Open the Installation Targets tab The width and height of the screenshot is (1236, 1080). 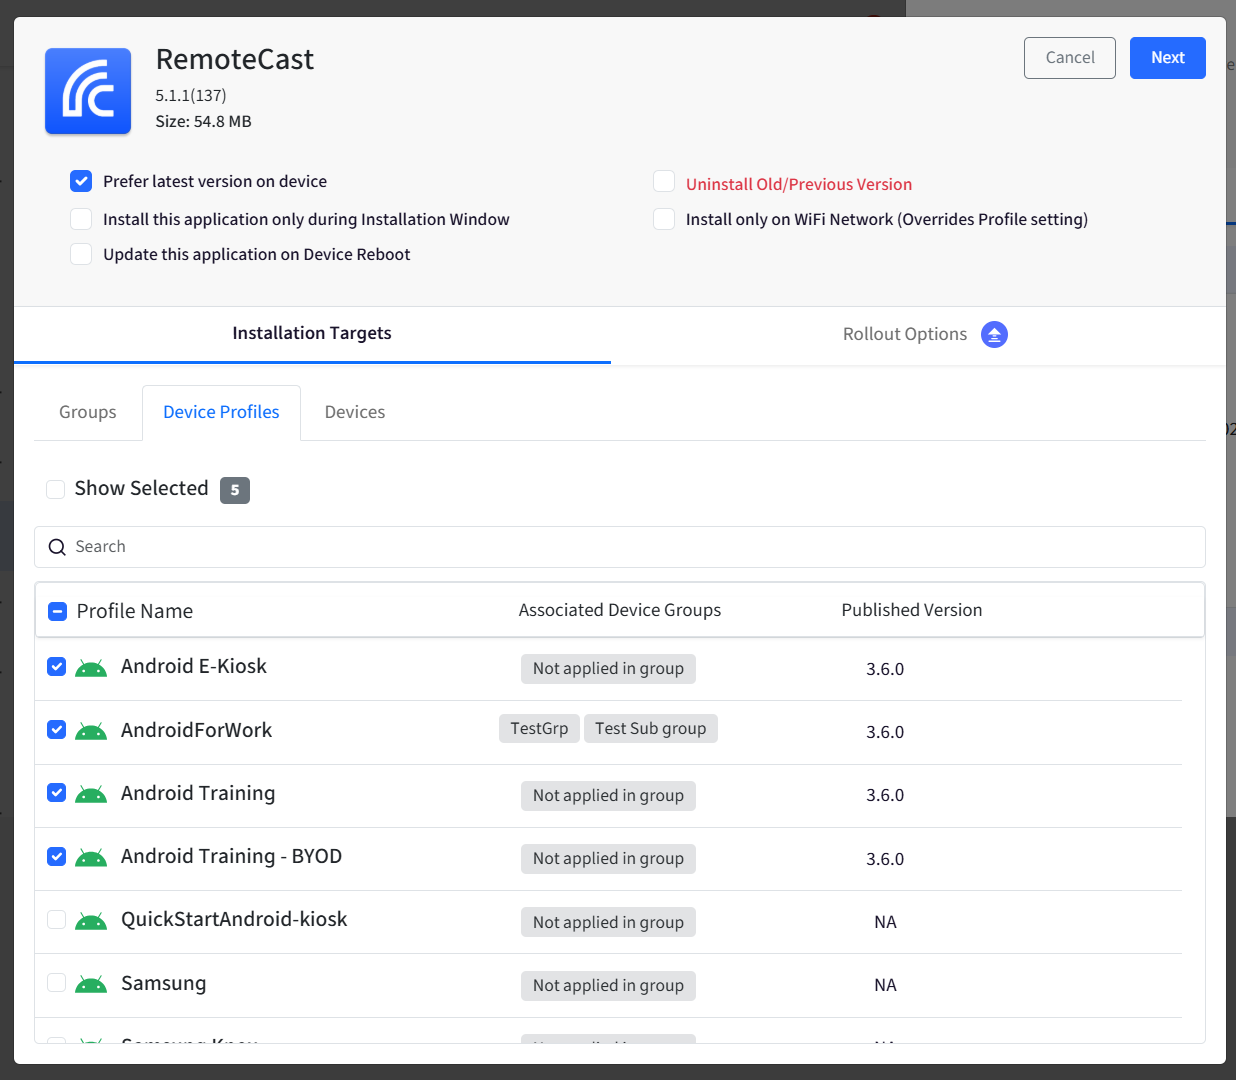point(312,334)
